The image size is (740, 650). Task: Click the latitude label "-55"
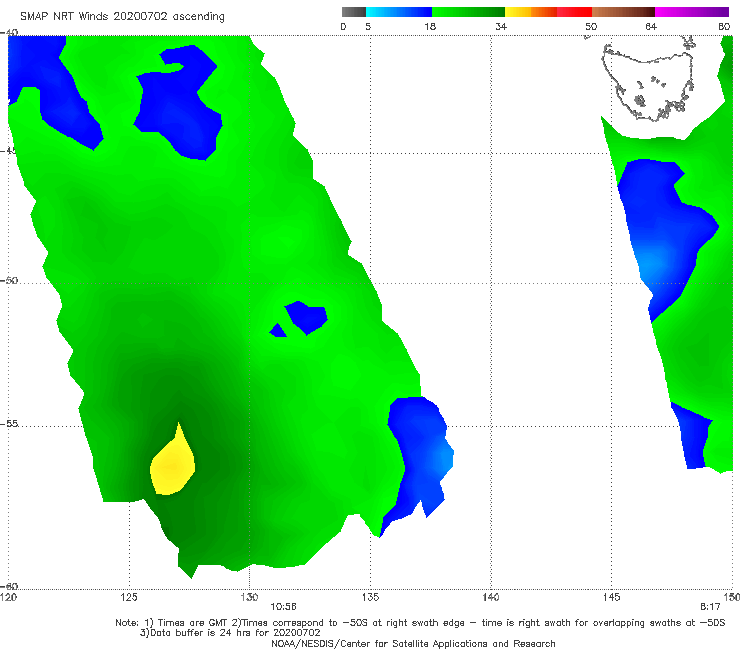tap(9, 423)
